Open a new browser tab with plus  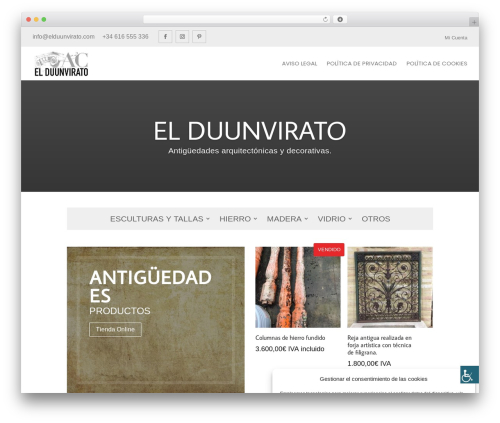pyautogui.click(x=474, y=22)
